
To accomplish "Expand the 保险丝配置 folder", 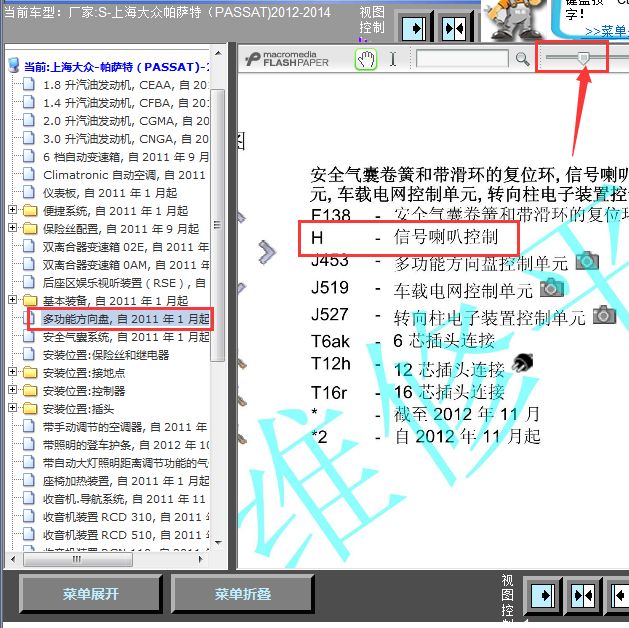I will pos(12,228).
